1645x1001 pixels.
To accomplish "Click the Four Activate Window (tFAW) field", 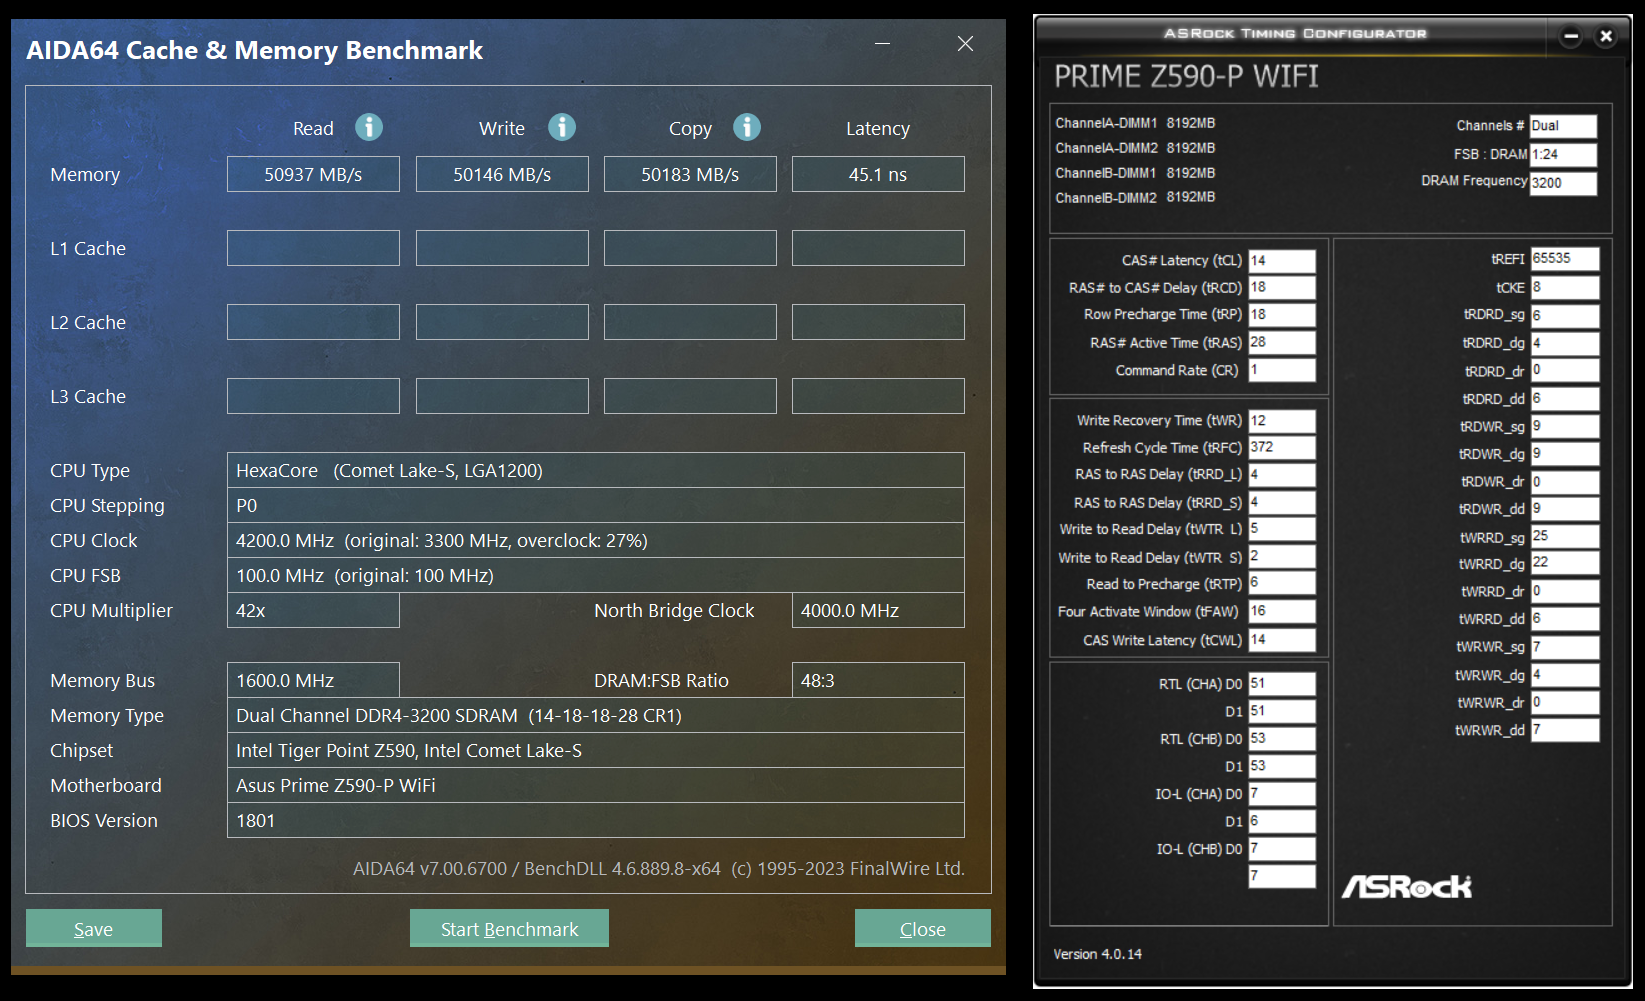I will (x=1282, y=611).
